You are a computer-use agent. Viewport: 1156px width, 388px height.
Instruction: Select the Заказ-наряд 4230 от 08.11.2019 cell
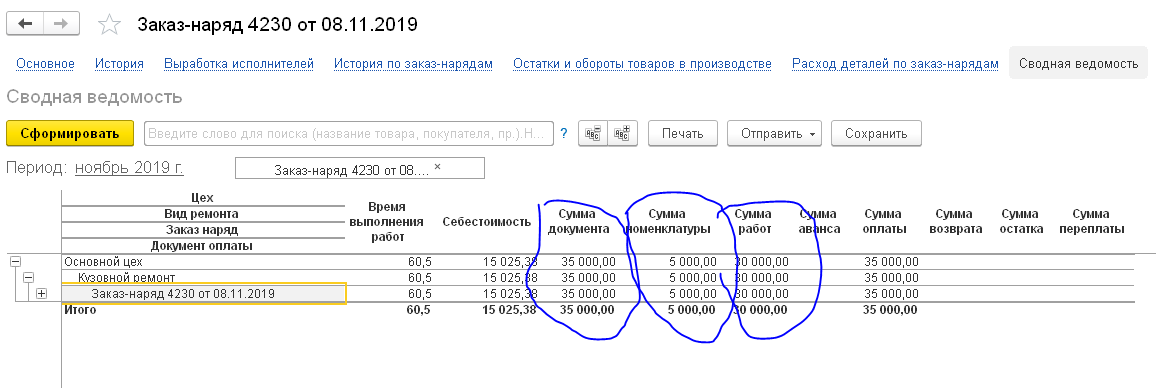coord(203,294)
